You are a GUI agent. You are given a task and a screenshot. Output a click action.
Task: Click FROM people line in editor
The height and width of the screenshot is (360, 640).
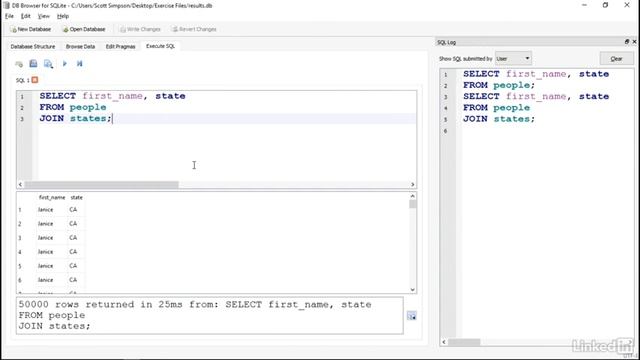[73, 107]
